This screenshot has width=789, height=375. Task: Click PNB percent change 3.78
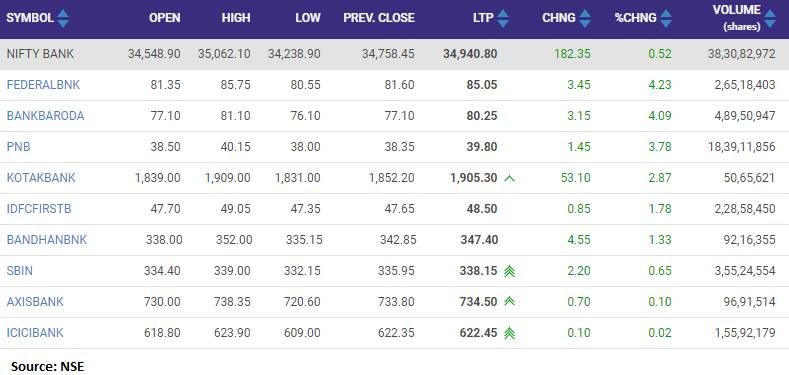(x=660, y=147)
